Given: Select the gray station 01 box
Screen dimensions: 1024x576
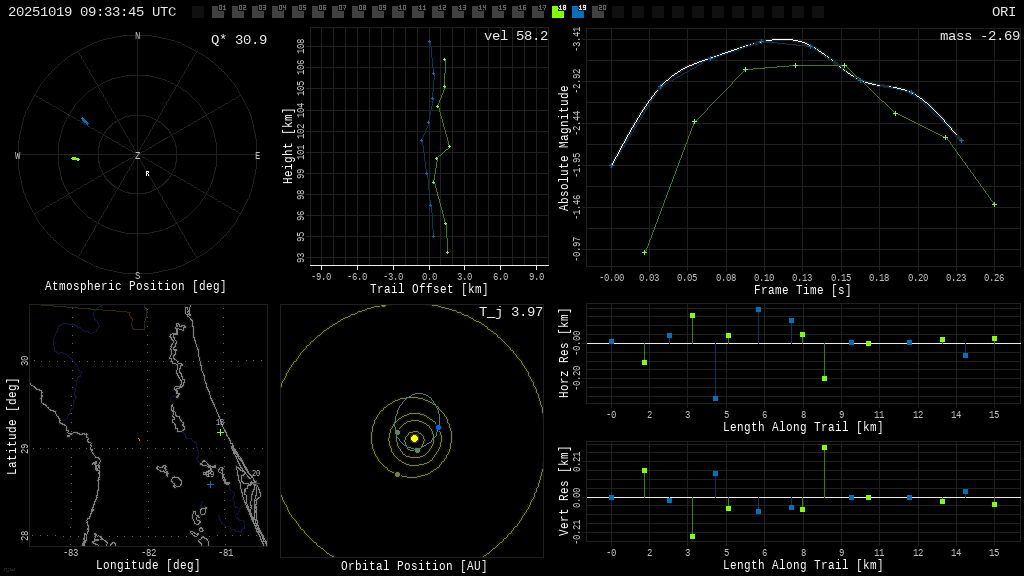Looking at the screenshot, I should click(218, 12).
